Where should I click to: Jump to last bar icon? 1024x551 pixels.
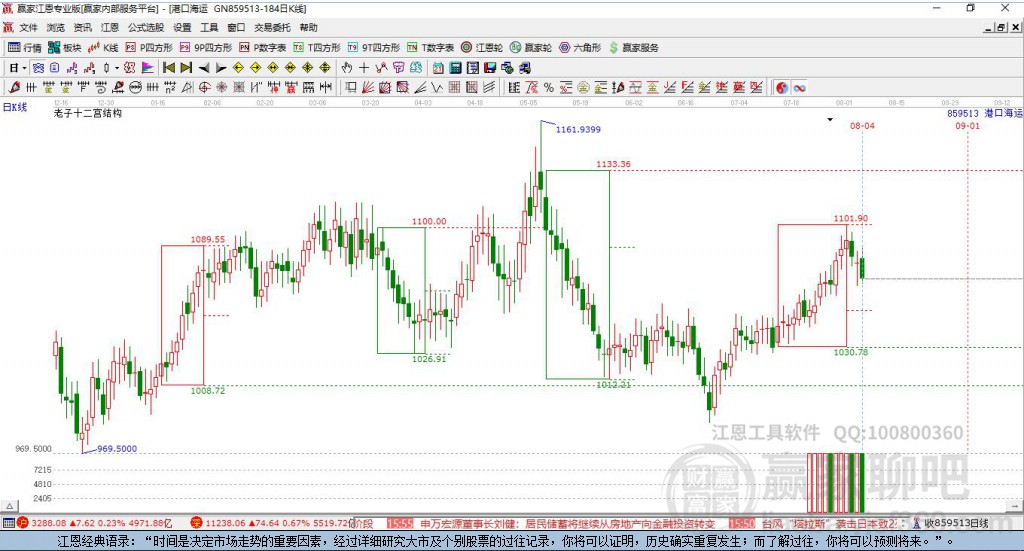point(186,68)
